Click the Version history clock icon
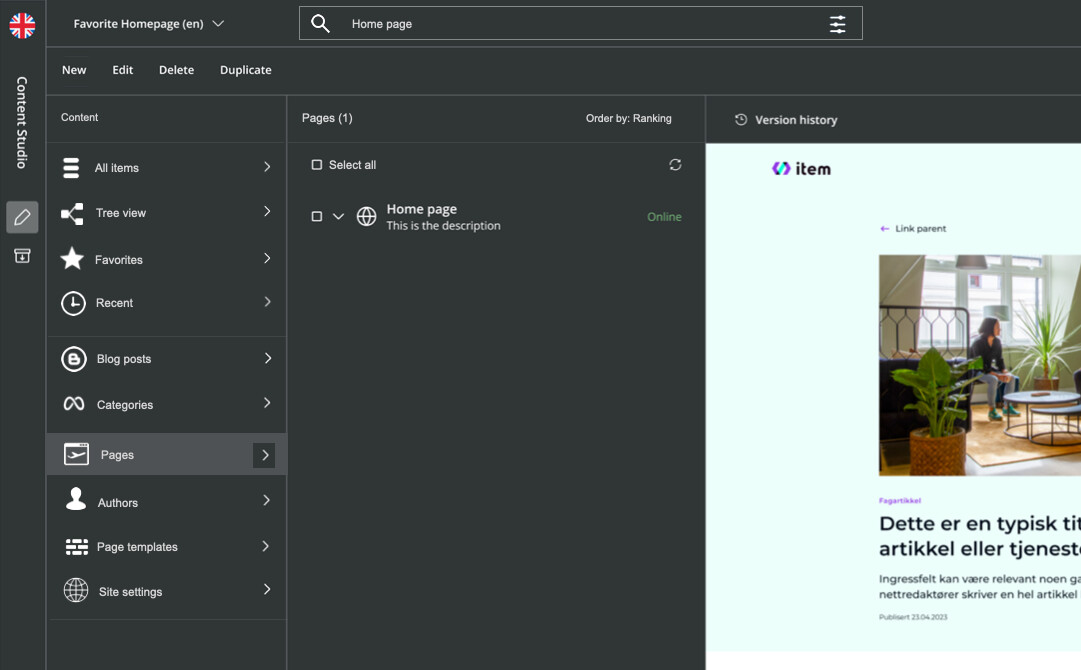 tap(741, 120)
